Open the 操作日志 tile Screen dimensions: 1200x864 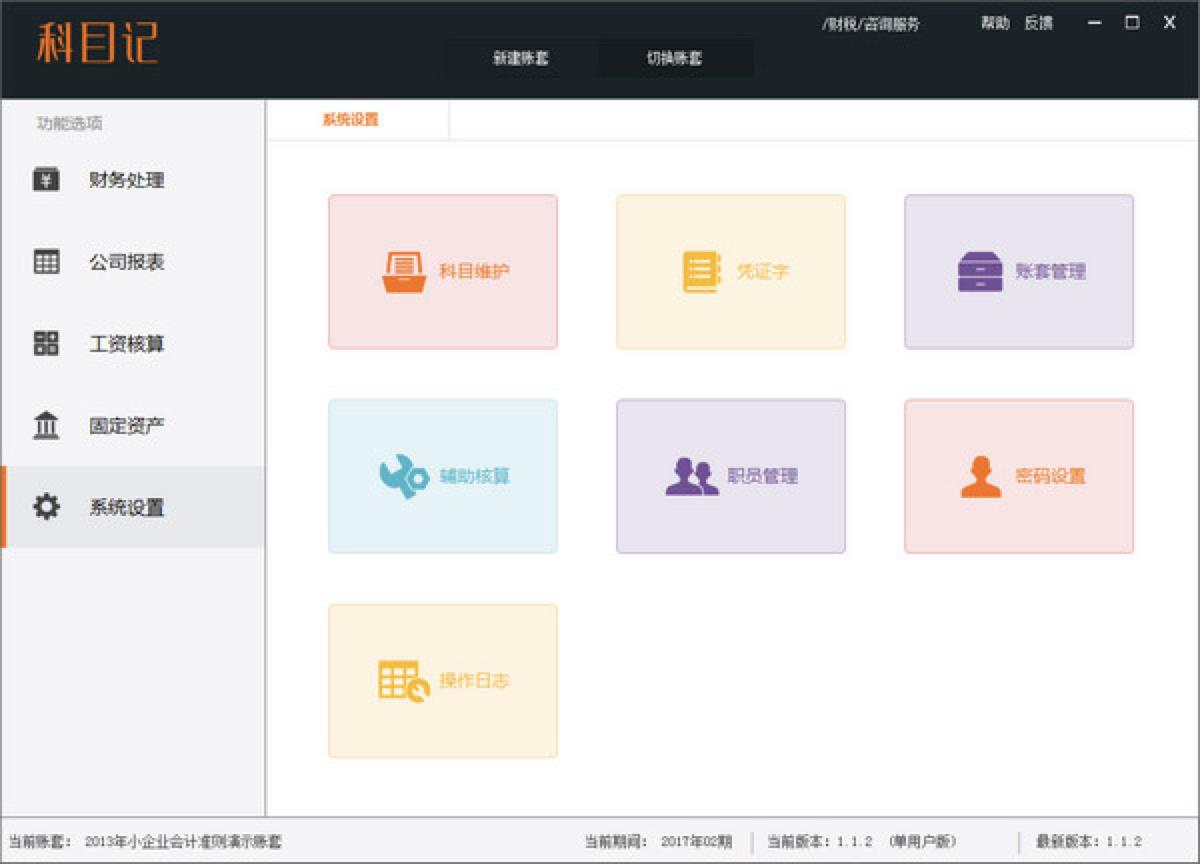[442, 680]
